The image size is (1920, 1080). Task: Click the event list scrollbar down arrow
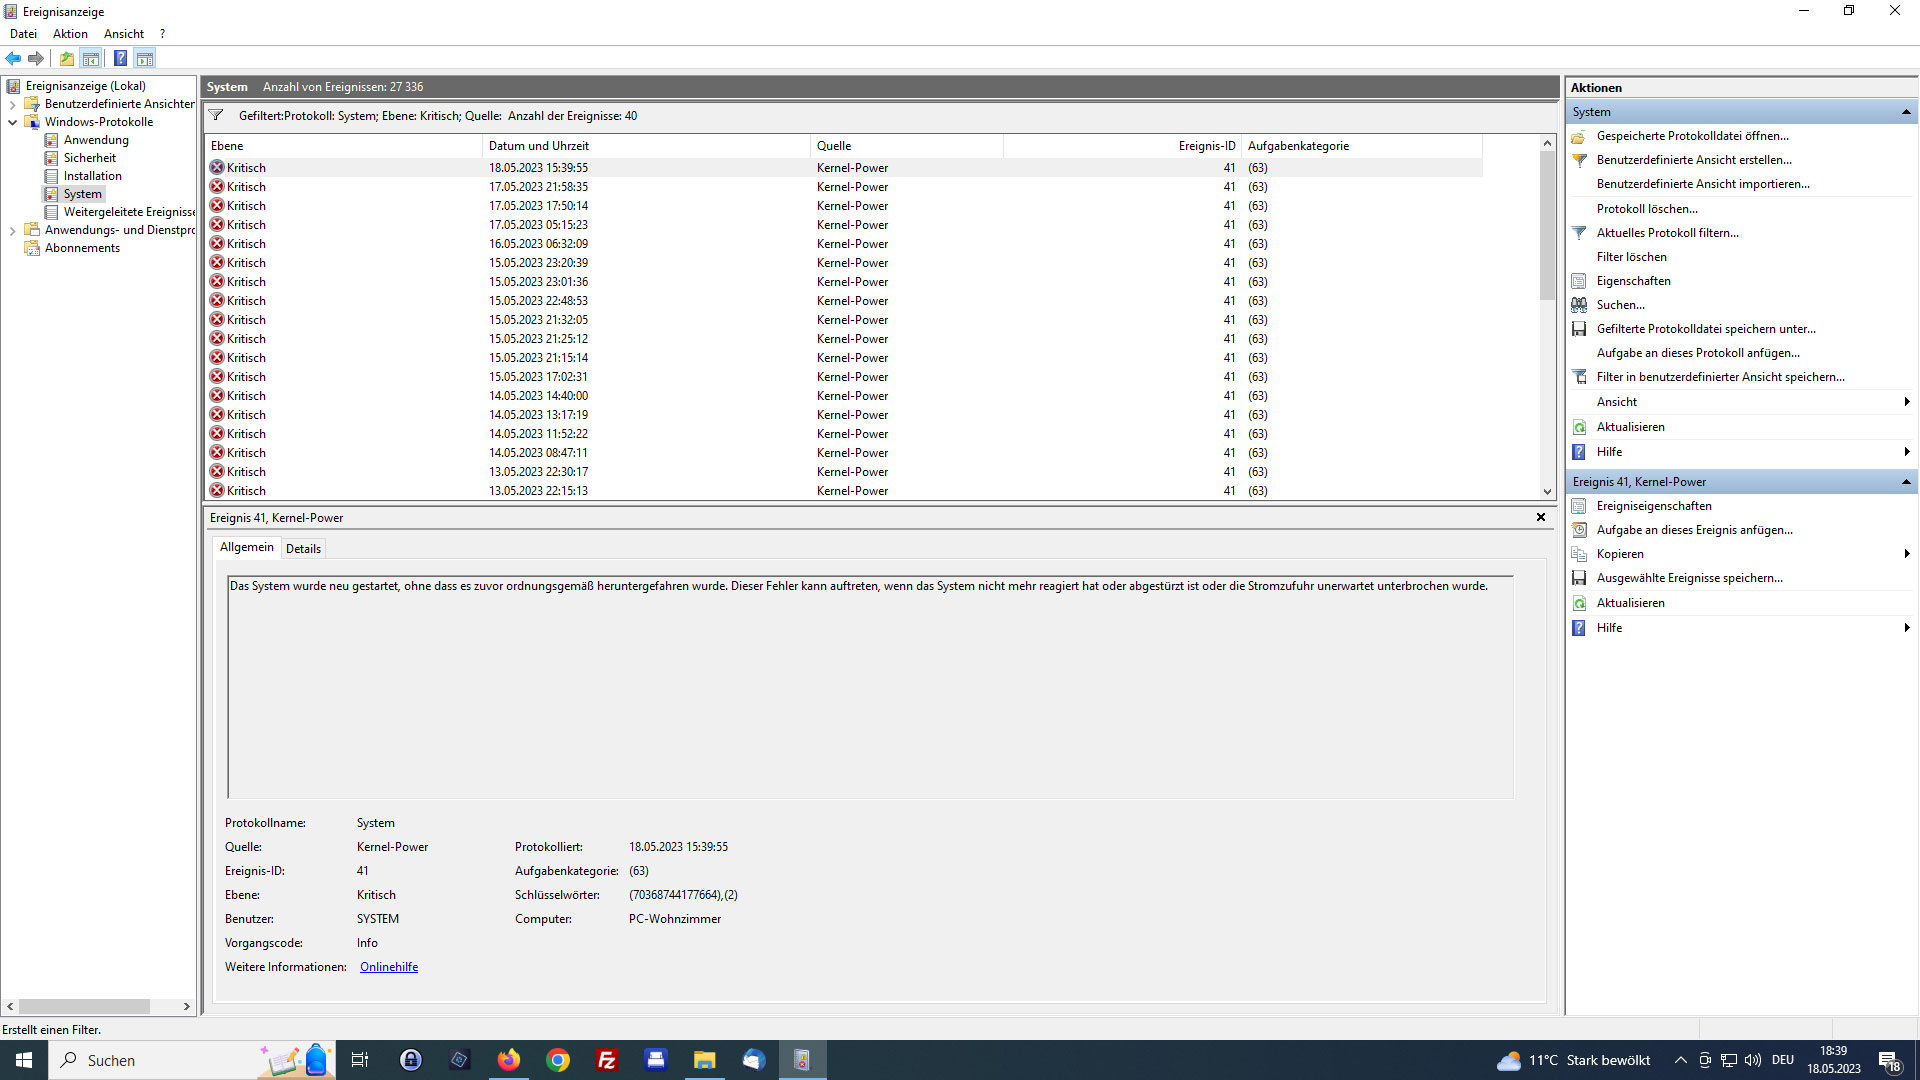(x=1547, y=491)
